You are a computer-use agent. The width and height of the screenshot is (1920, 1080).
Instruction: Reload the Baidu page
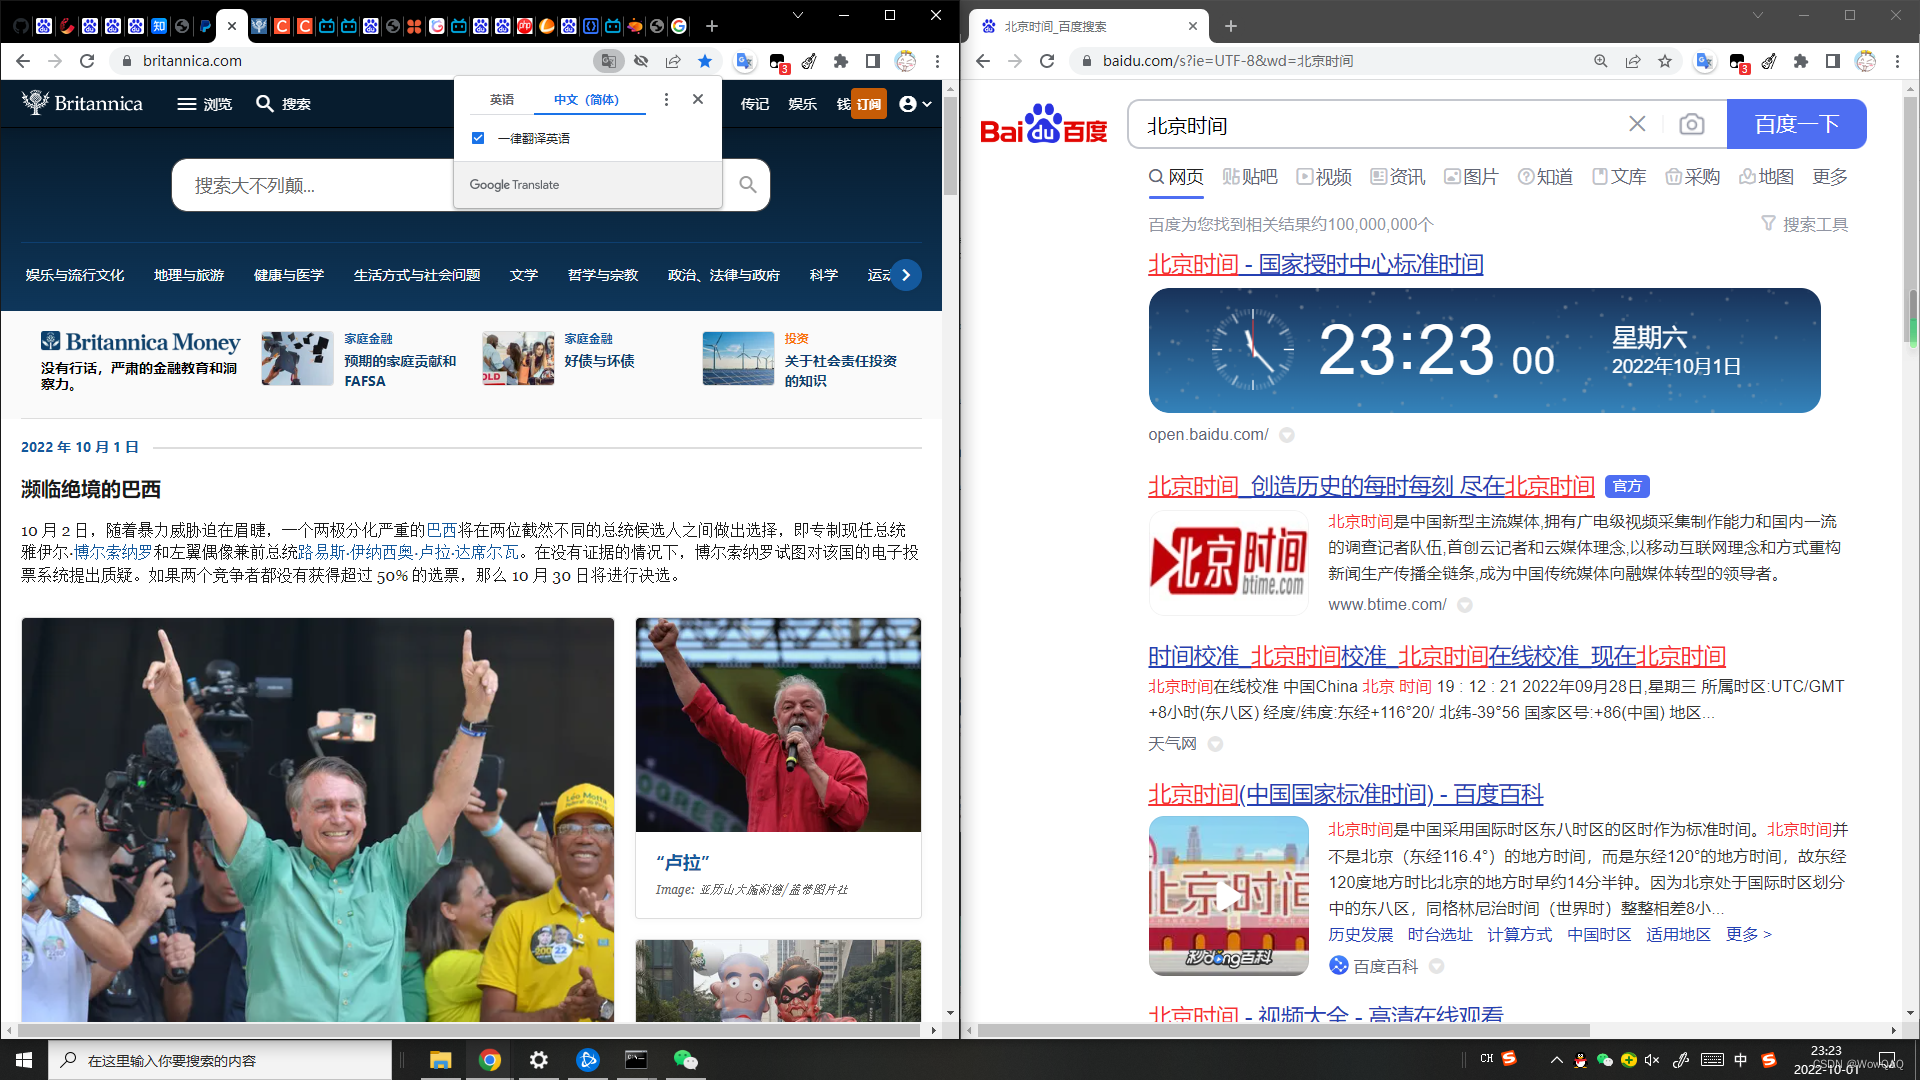coord(1047,61)
